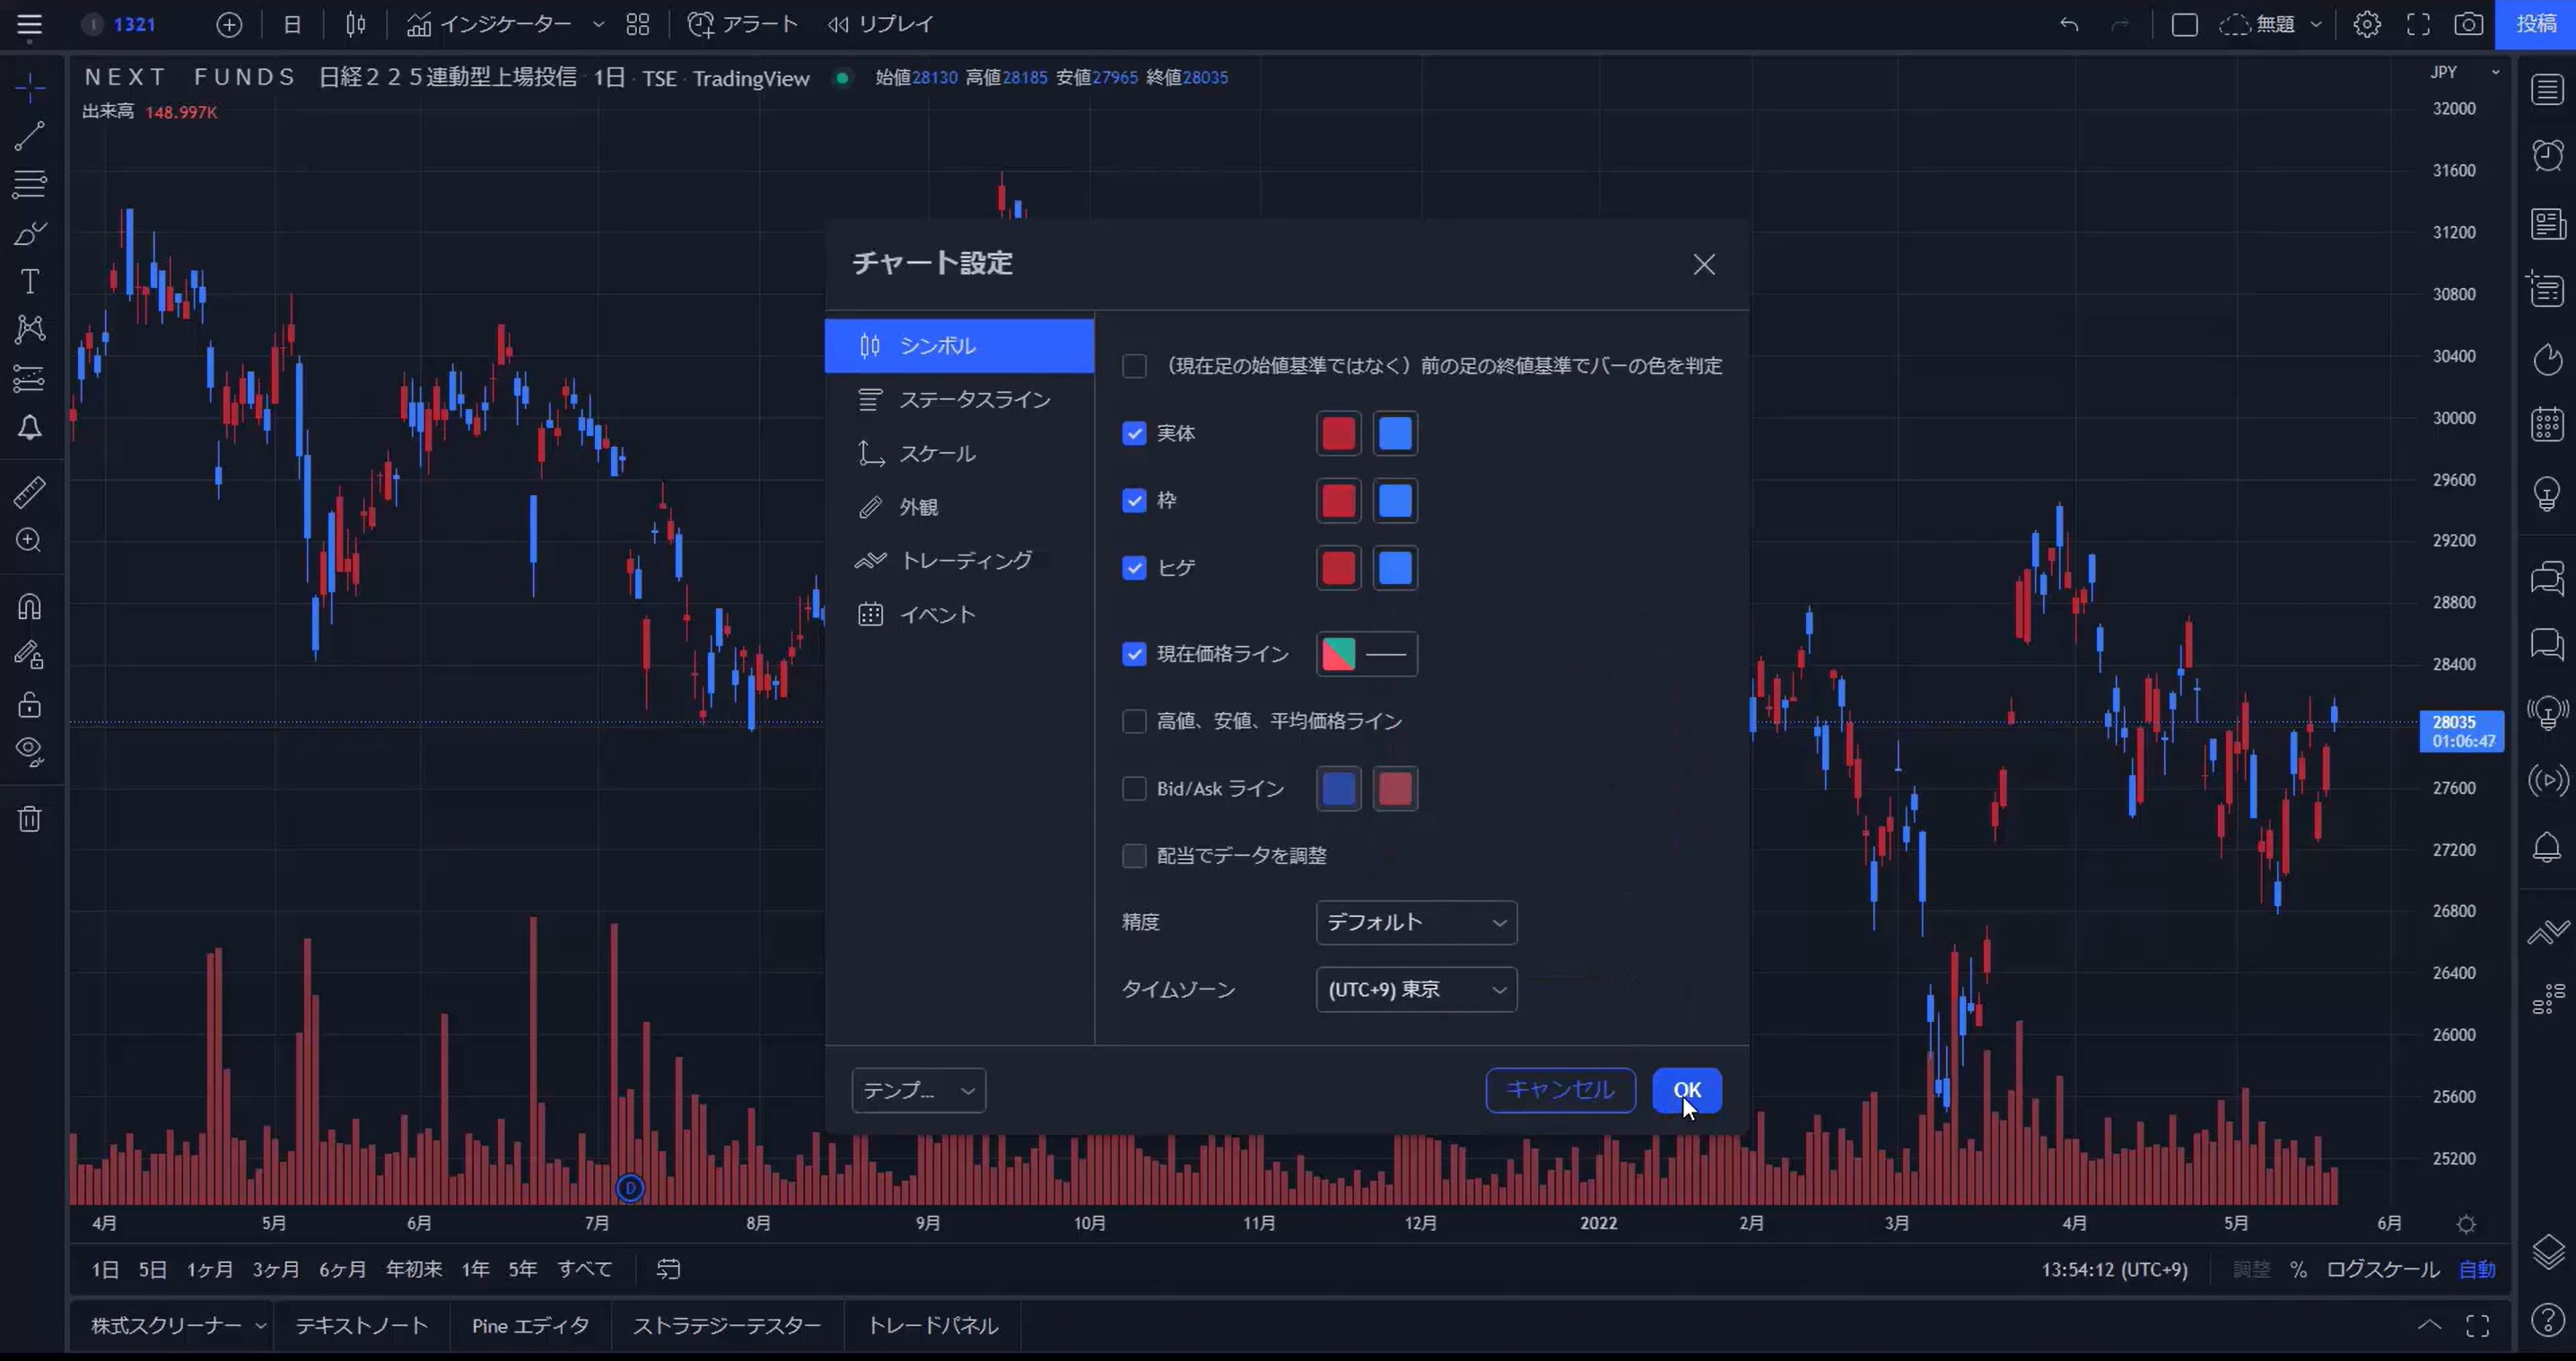Confirm settings with the OK button
The image size is (2576, 1361).
tap(1686, 1090)
